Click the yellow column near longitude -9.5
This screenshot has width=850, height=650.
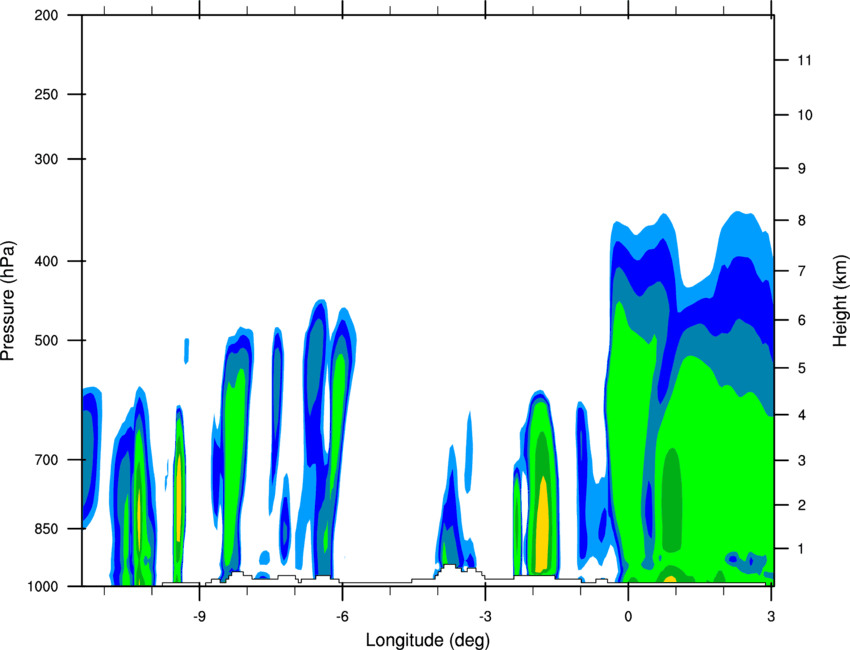[178, 499]
